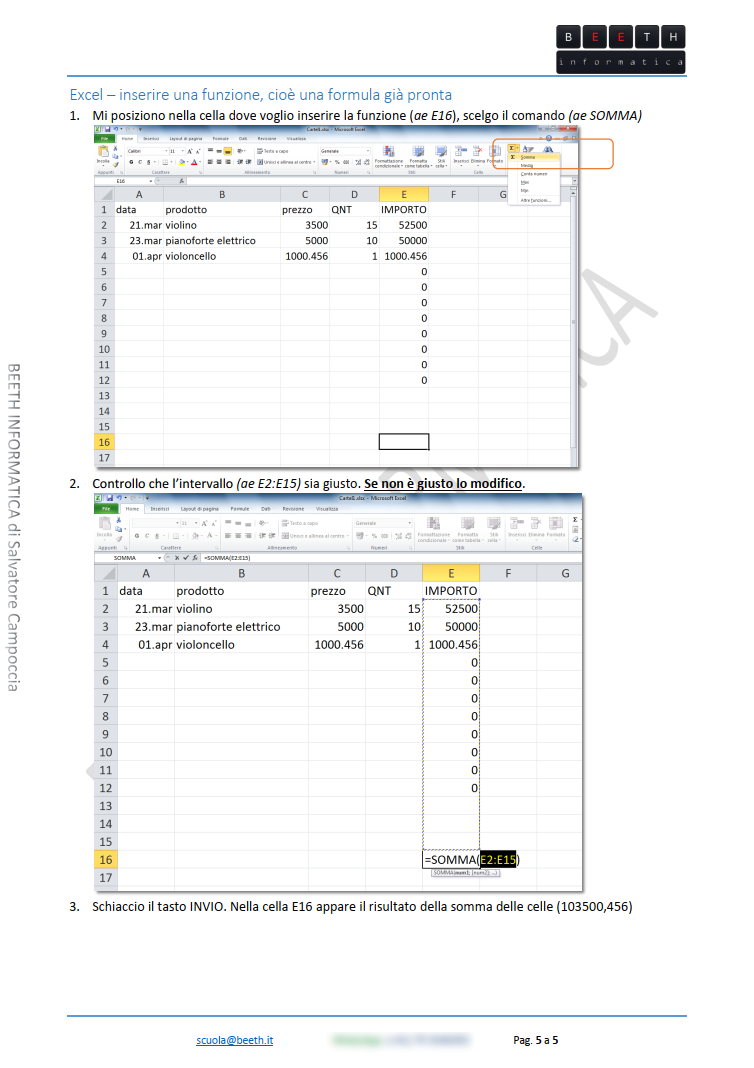Choose Conta numeri from the AutoSum menu
Viewport: 754px width, 1068px height.
click(534, 174)
